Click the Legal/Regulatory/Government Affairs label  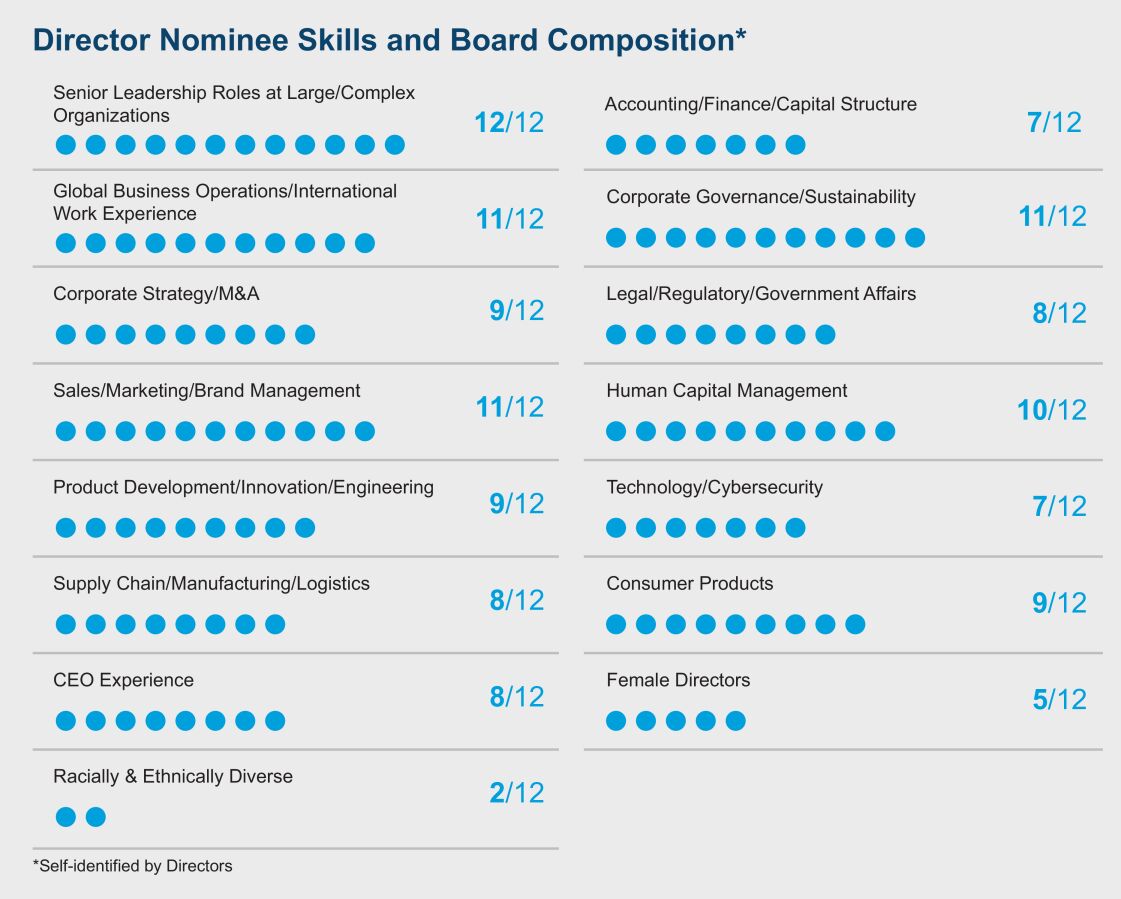tap(761, 294)
